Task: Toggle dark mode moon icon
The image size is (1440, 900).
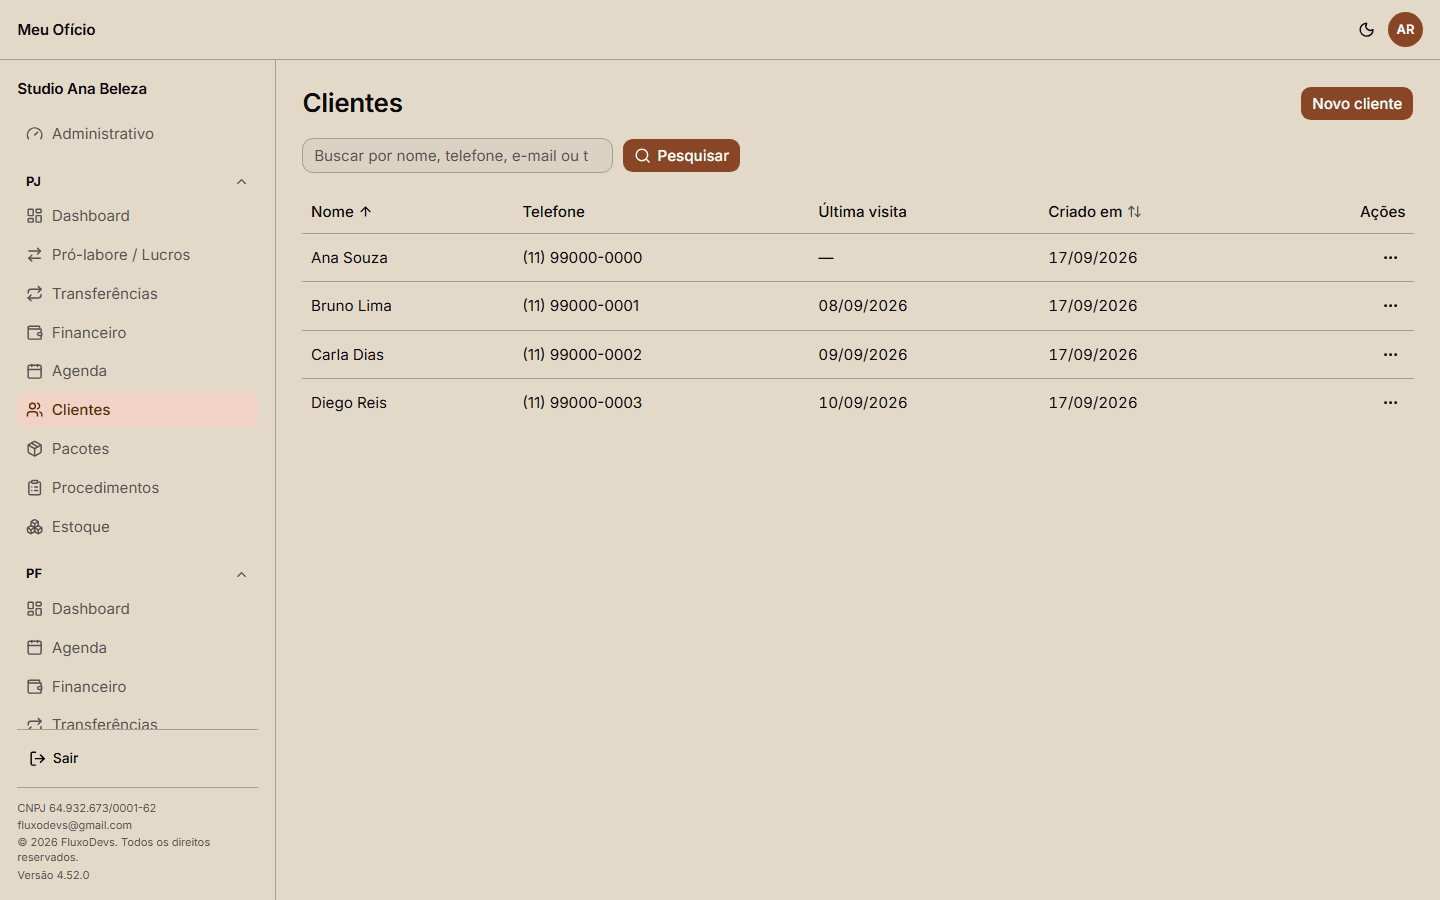Action: tap(1366, 30)
